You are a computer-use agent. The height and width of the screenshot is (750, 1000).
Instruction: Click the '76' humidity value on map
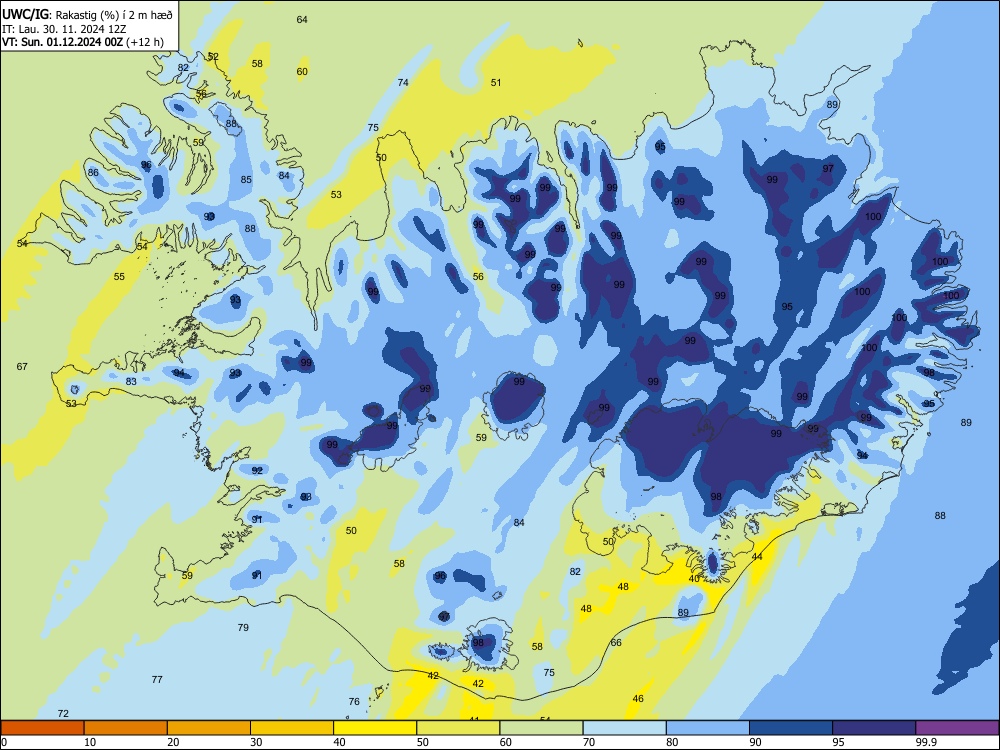coord(354,702)
